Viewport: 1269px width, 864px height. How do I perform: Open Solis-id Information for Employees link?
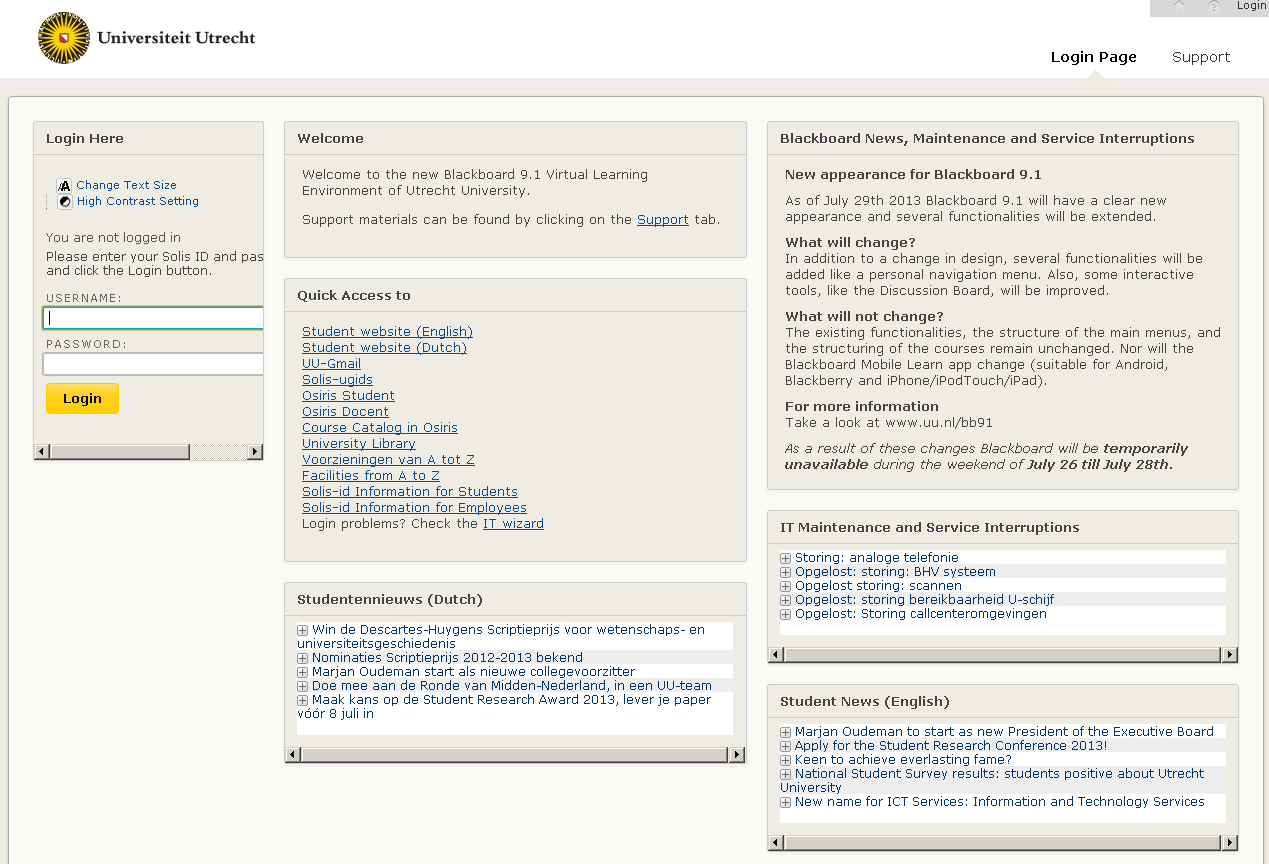[414, 508]
